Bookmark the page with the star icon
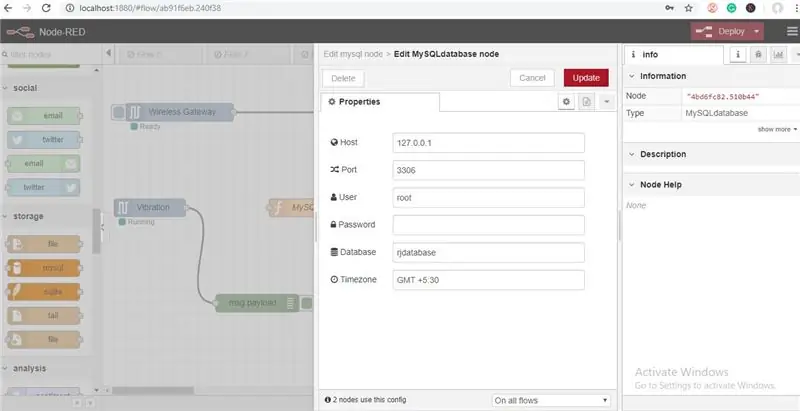Screen dimensions: 800x411 click(x=689, y=8)
